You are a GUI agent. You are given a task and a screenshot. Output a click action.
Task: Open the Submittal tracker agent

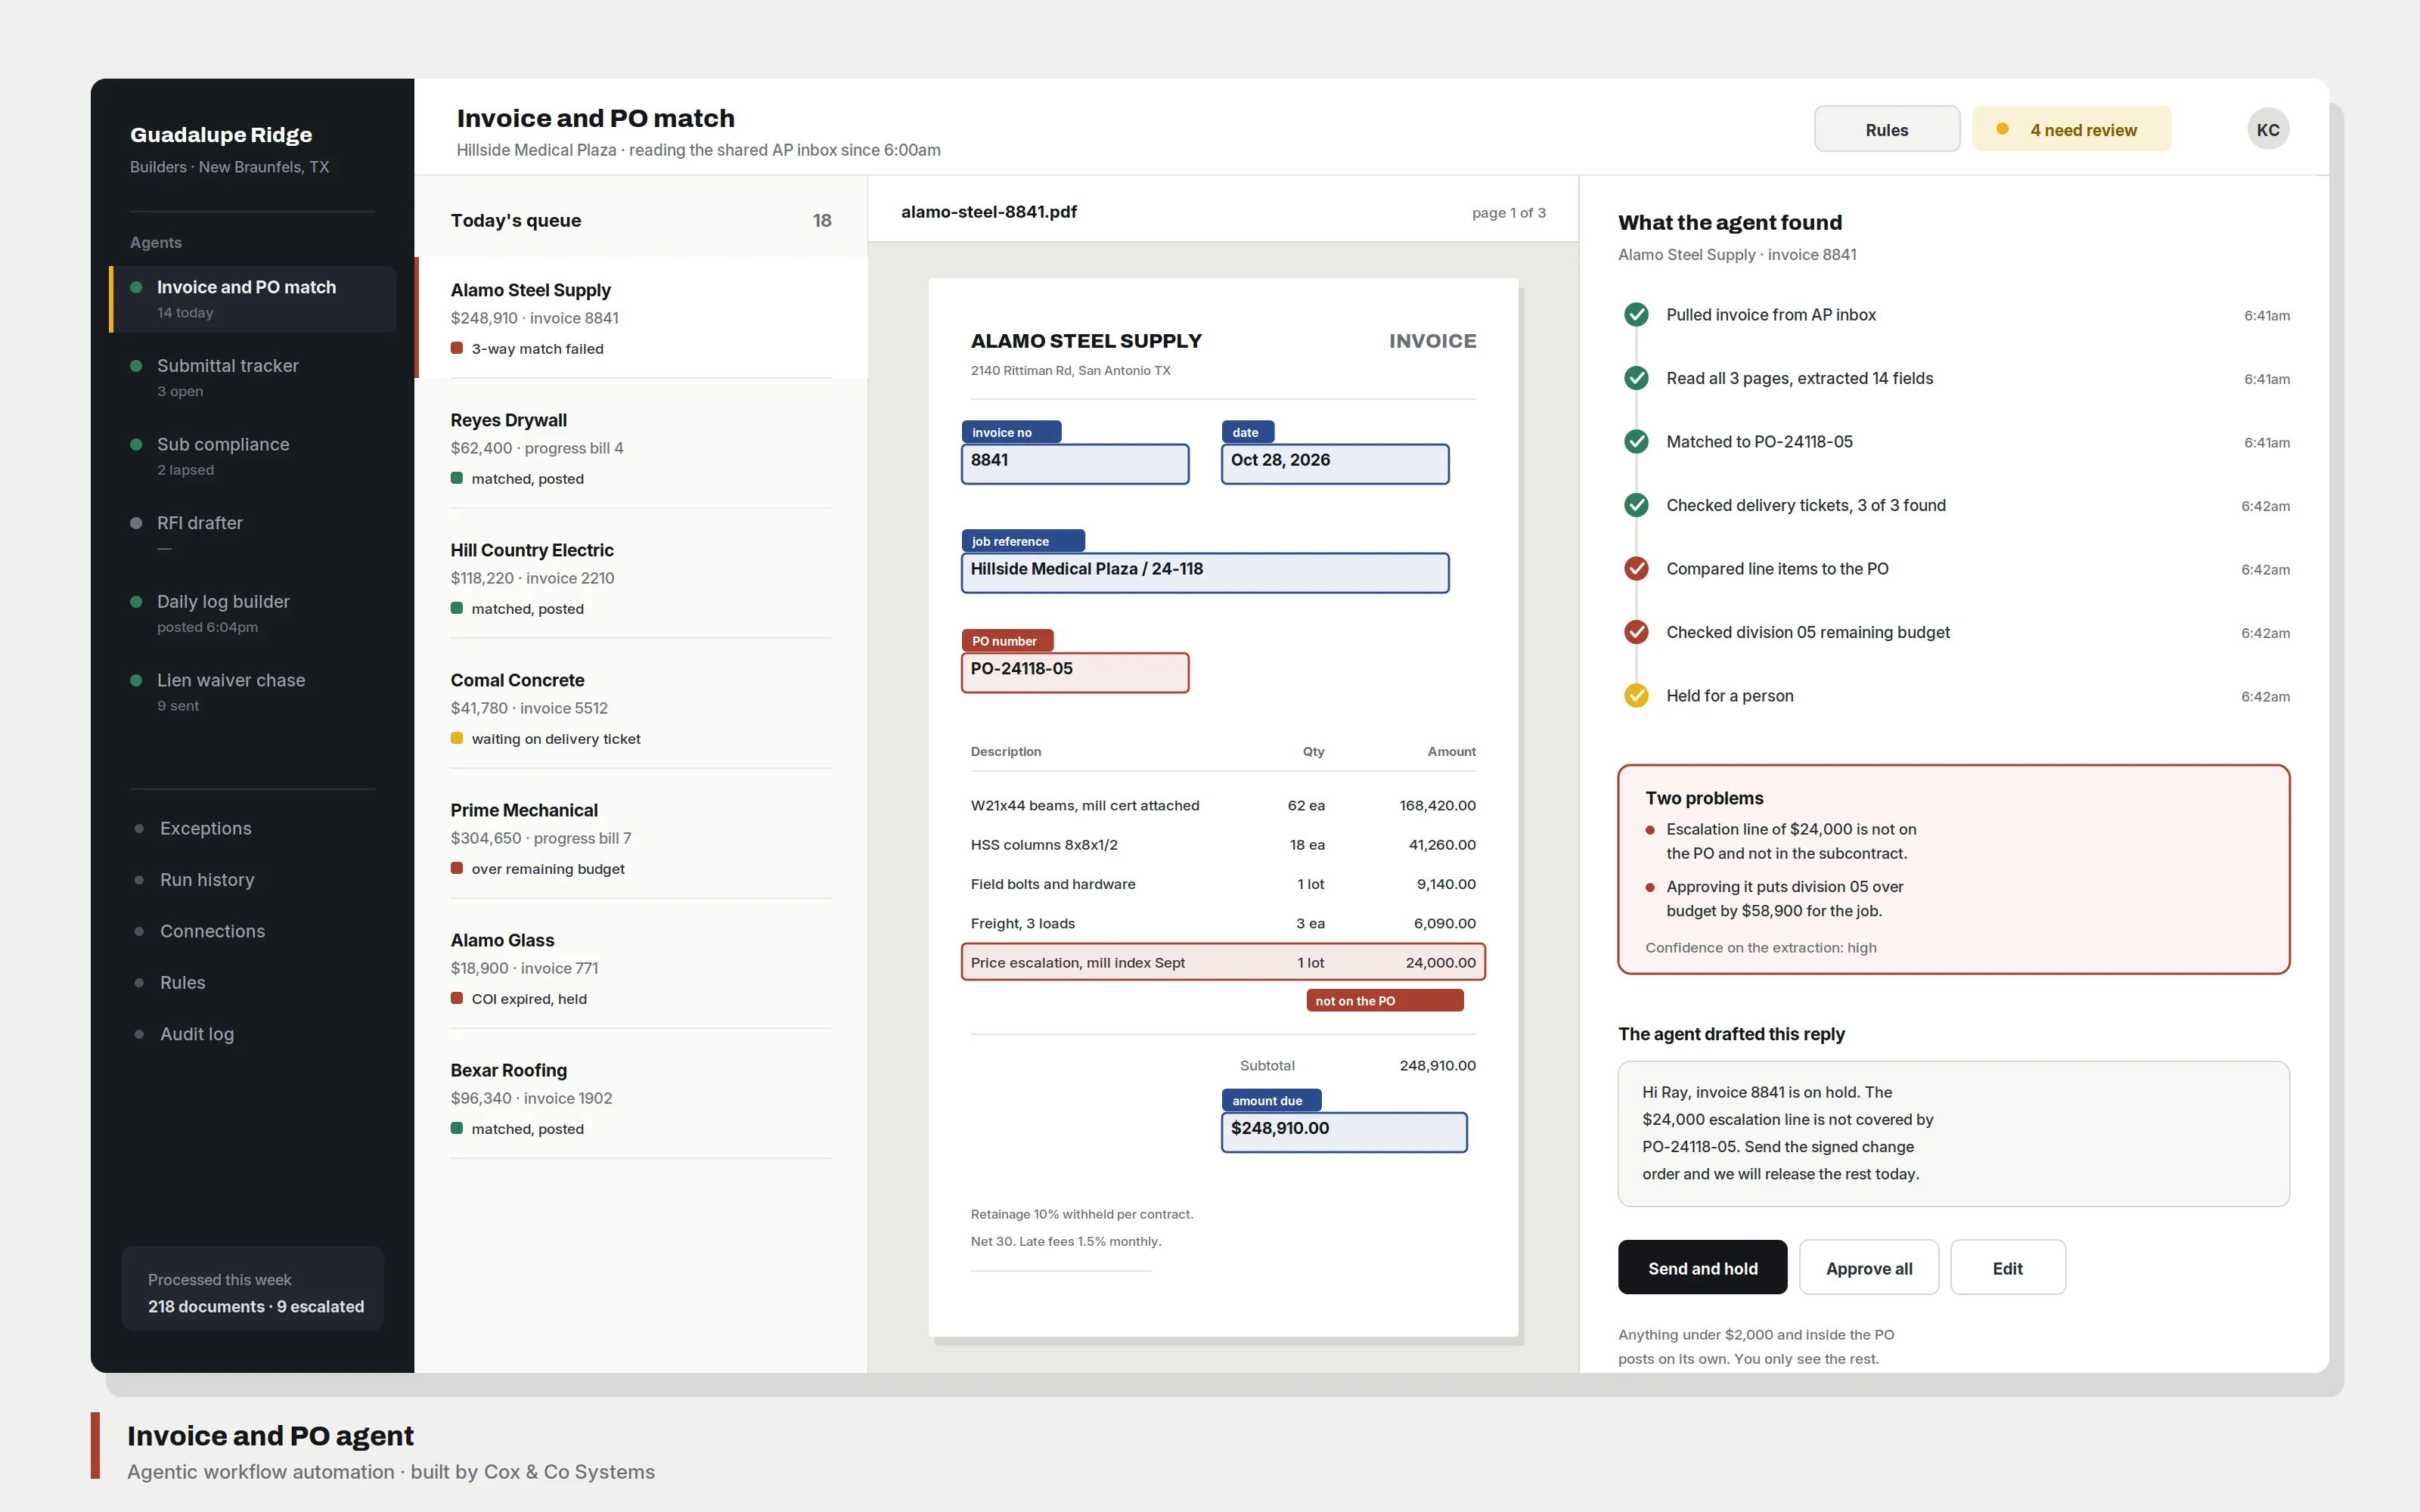coord(253,377)
